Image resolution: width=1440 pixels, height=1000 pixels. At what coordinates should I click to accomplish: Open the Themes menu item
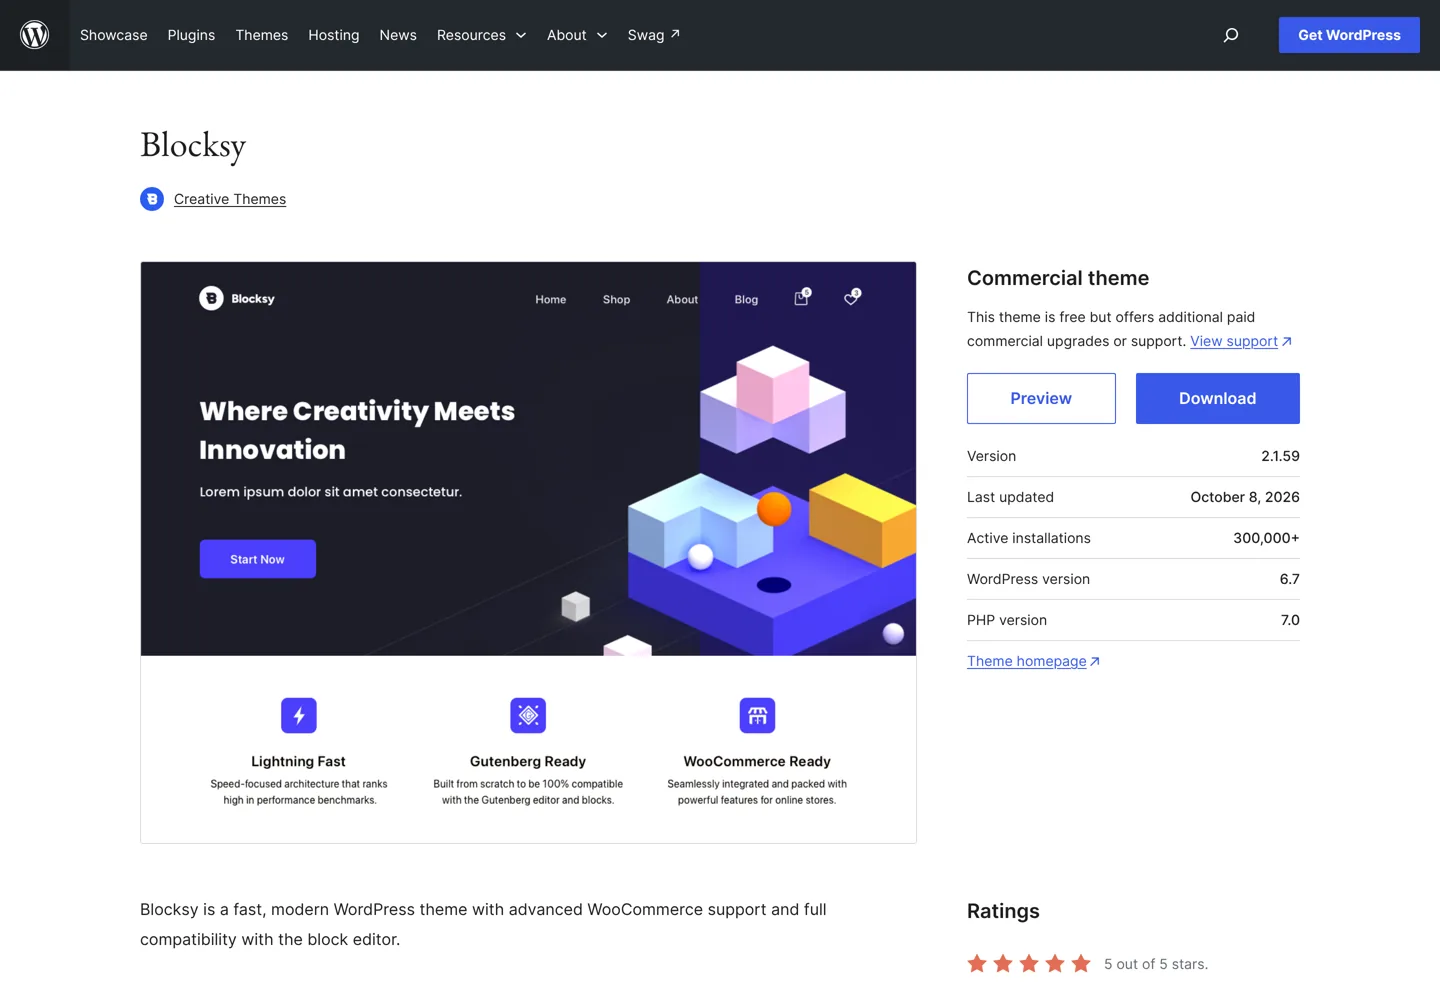262,35
